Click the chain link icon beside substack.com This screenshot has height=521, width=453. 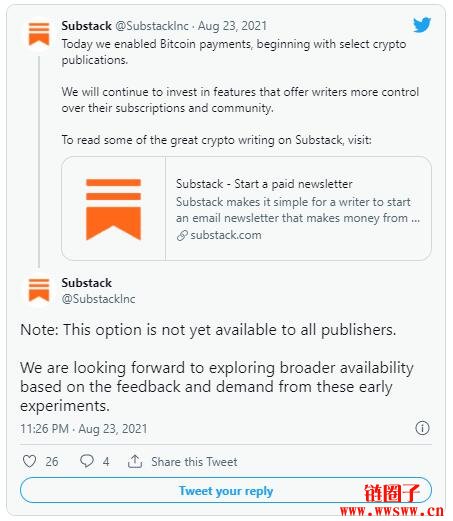click(182, 235)
